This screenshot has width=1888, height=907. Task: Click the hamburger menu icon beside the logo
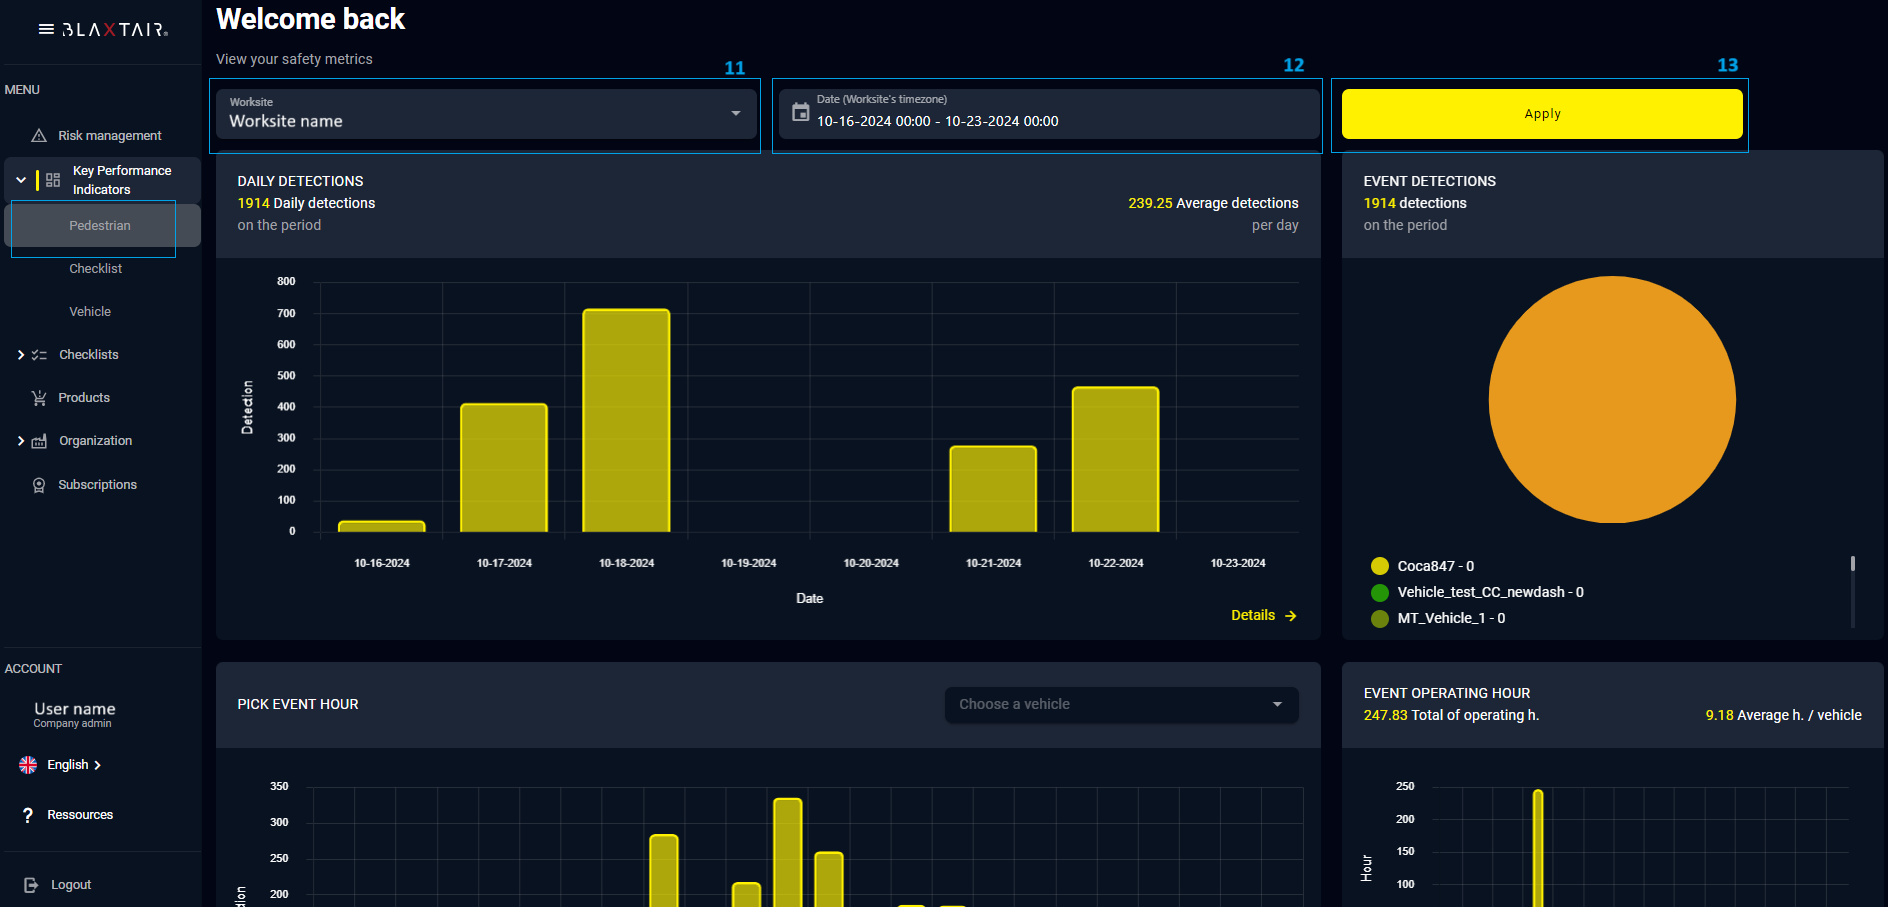46,29
